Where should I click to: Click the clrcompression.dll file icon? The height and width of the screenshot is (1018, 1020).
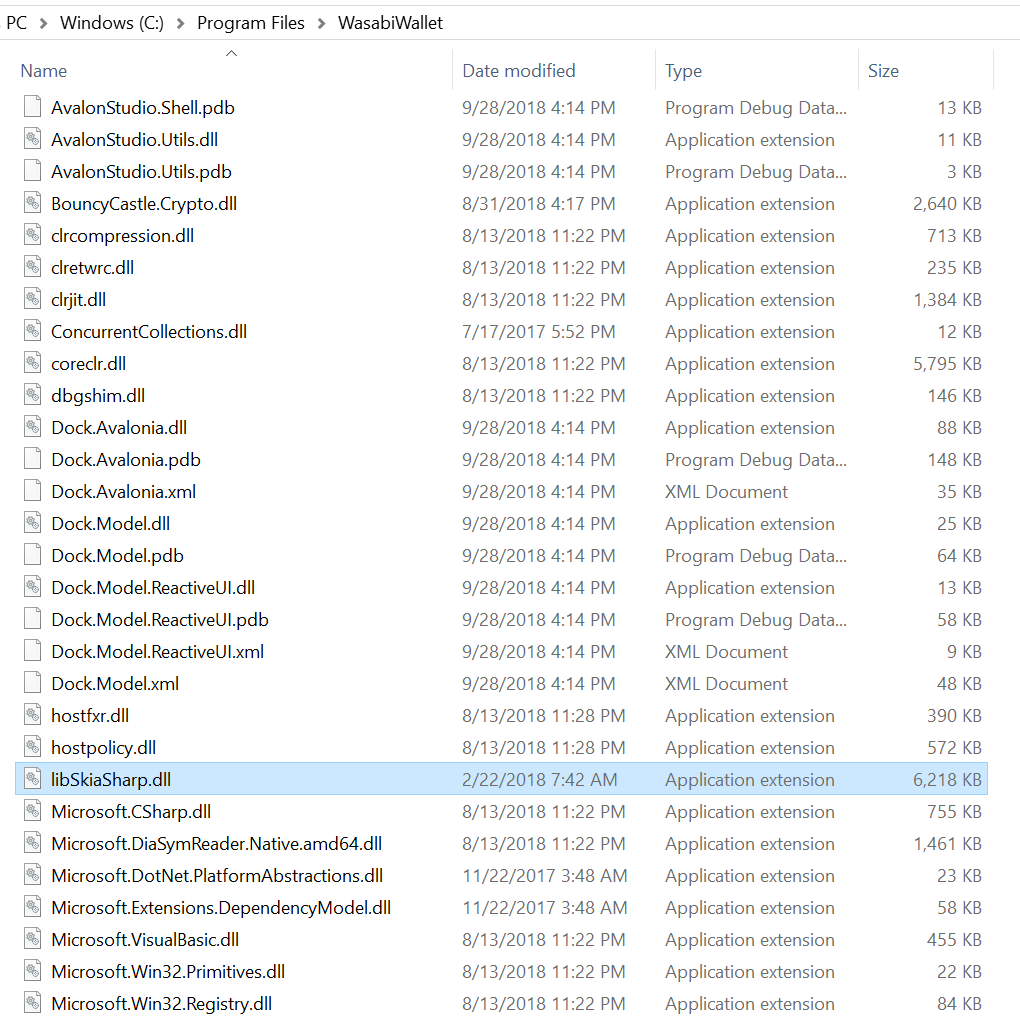[x=33, y=235]
